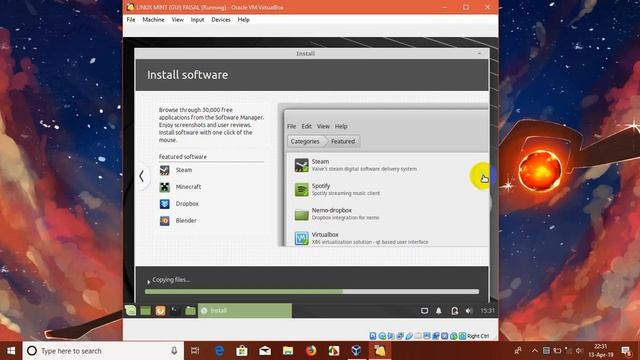Click the Steam entry icon in Software Manager
Viewport: 640px width, 360px height.
302,165
